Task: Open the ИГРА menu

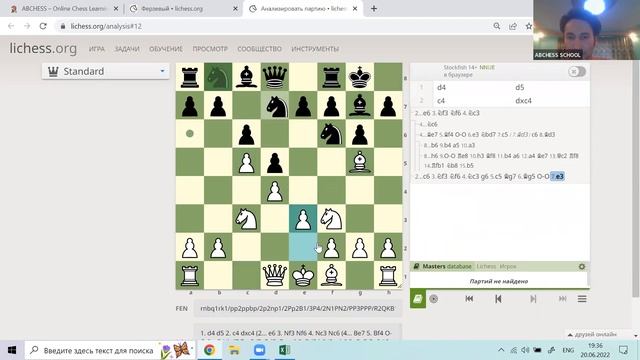Action: coord(97,49)
